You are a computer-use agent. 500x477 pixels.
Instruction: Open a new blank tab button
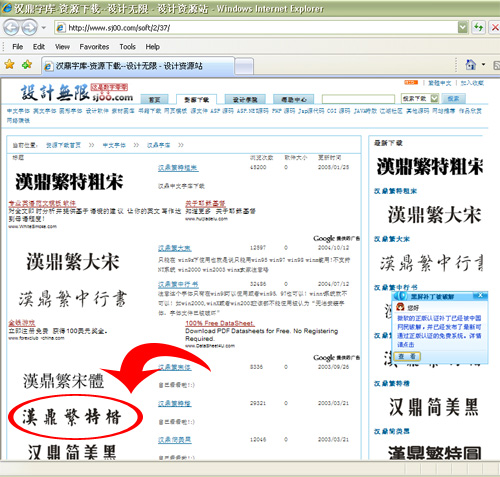click(244, 66)
